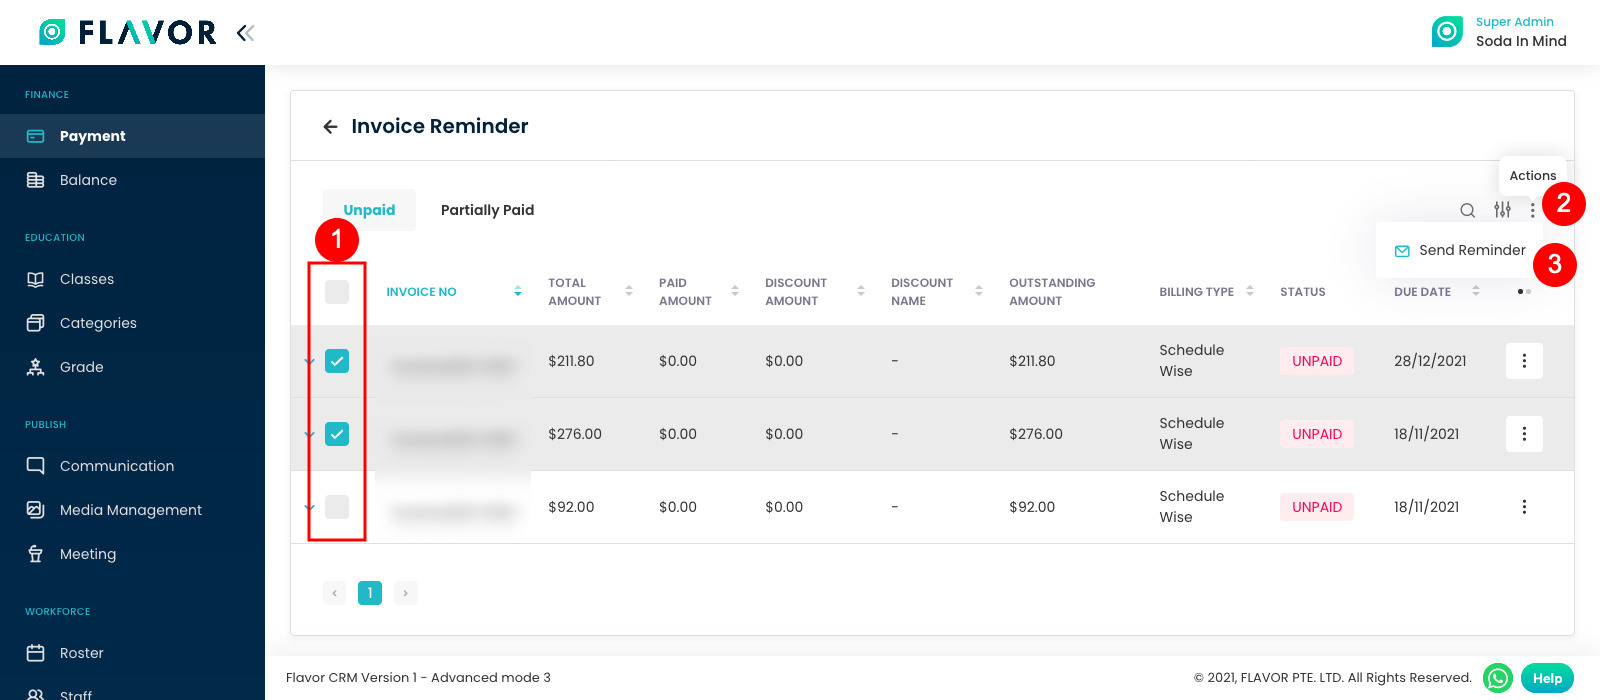
Task: Open the Grade section
Action: [x=82, y=366]
